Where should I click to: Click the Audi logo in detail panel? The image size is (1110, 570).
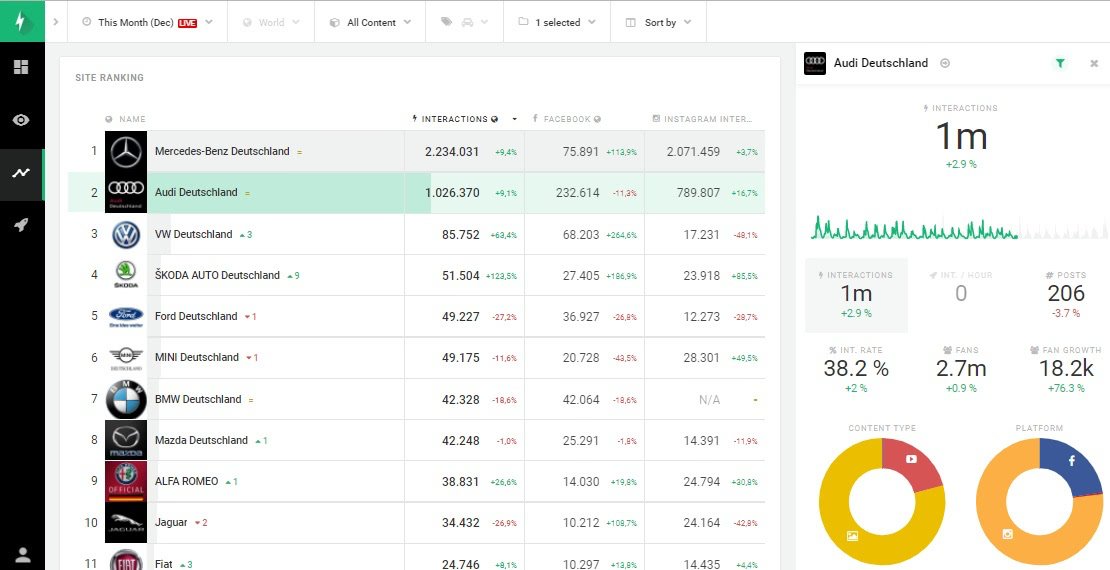coord(815,63)
